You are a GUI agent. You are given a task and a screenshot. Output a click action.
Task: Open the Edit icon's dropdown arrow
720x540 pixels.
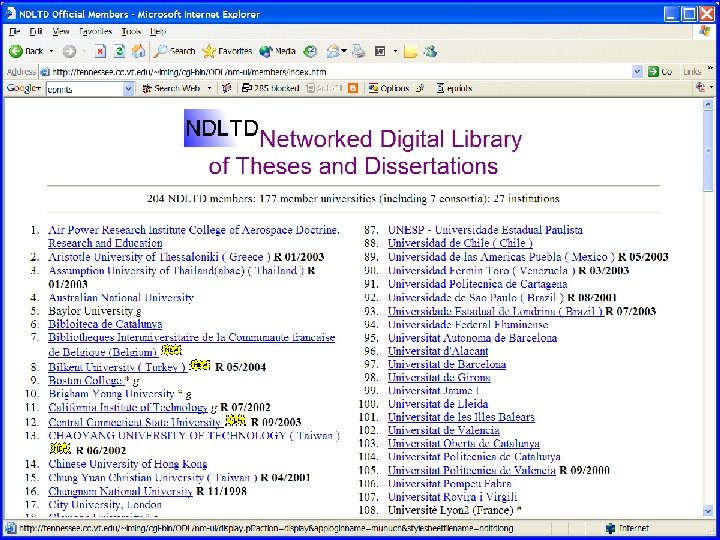(x=395, y=51)
